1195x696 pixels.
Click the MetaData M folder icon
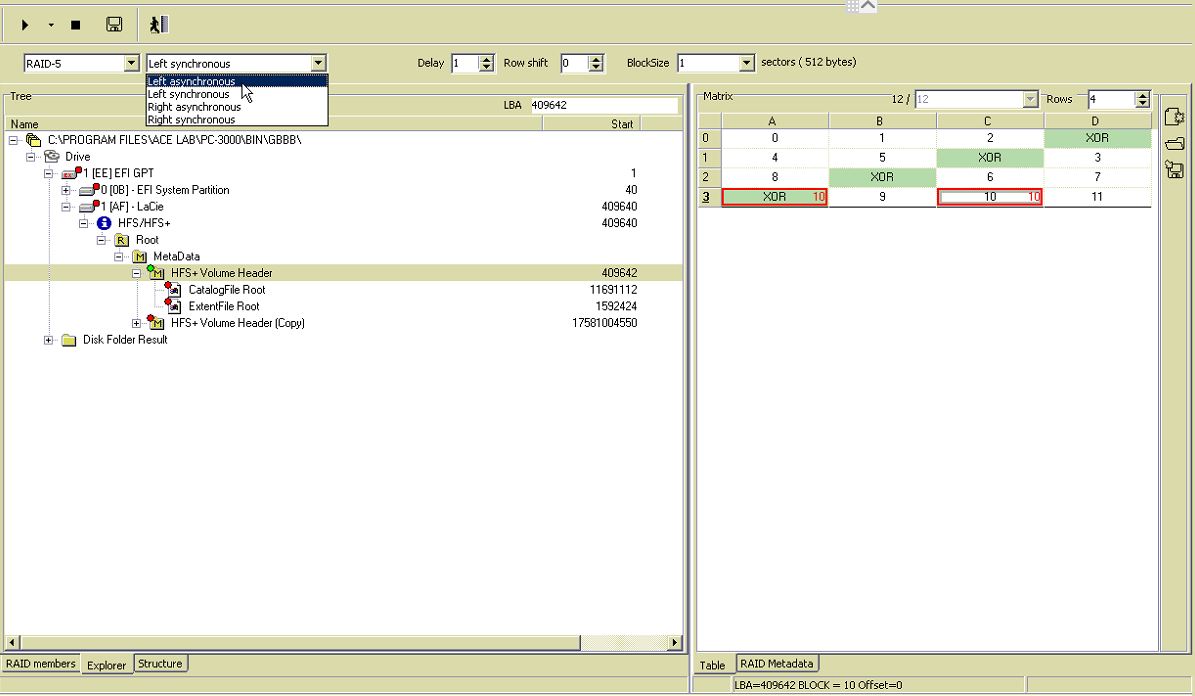coord(139,257)
